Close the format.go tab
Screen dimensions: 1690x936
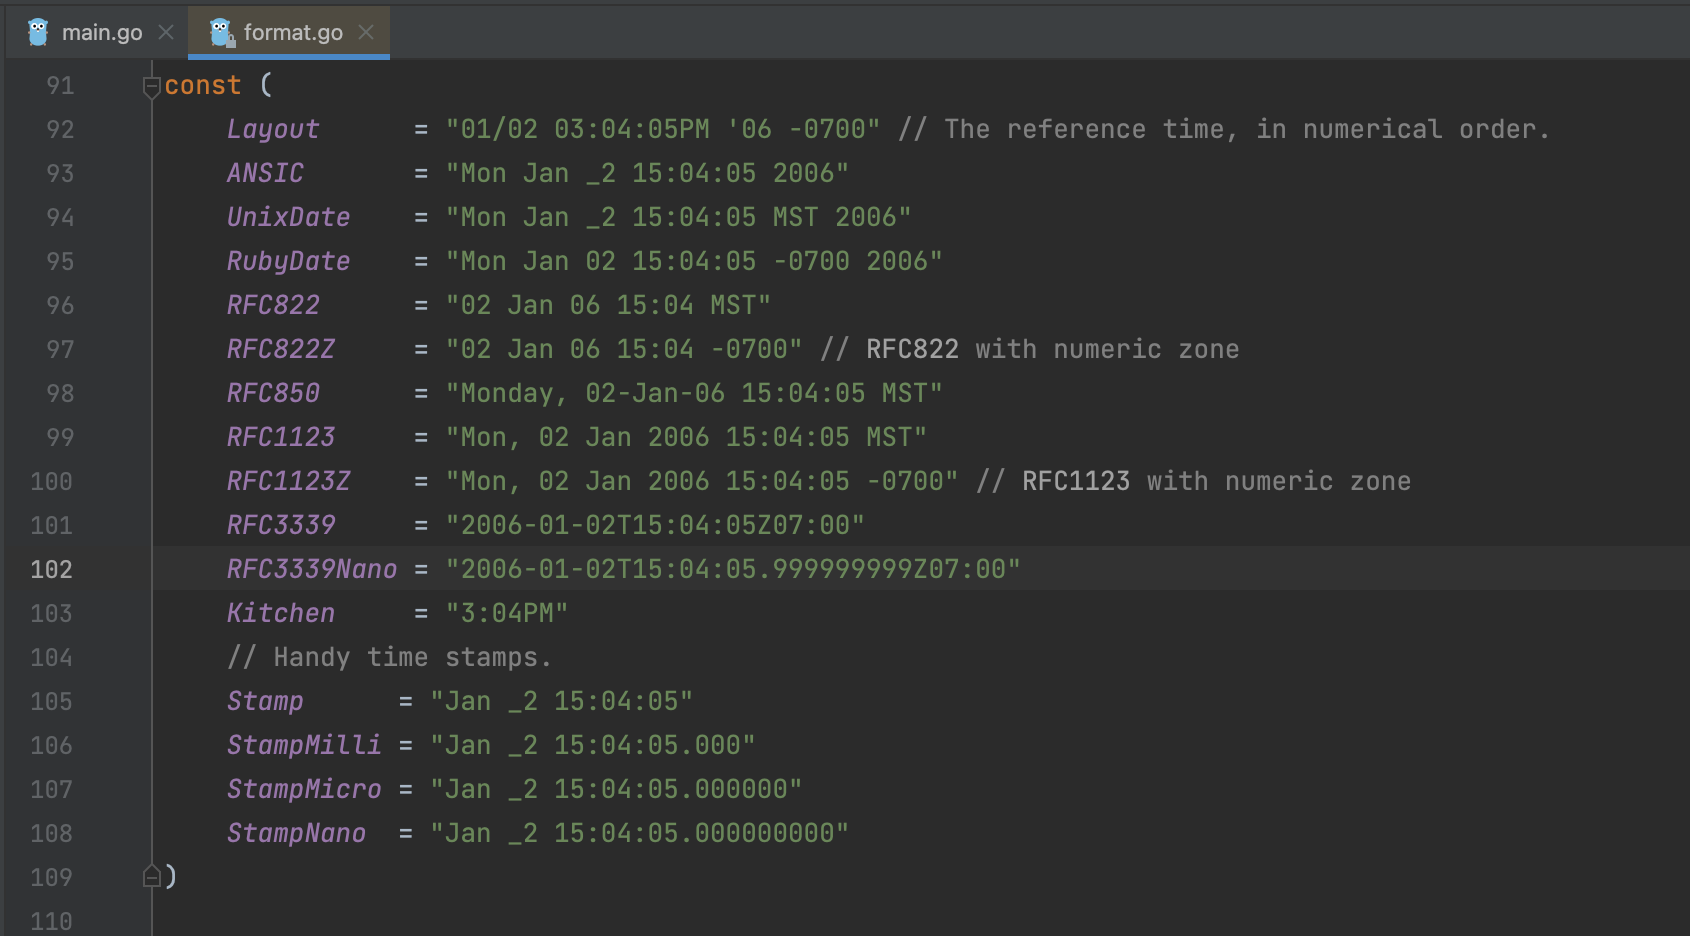[366, 32]
